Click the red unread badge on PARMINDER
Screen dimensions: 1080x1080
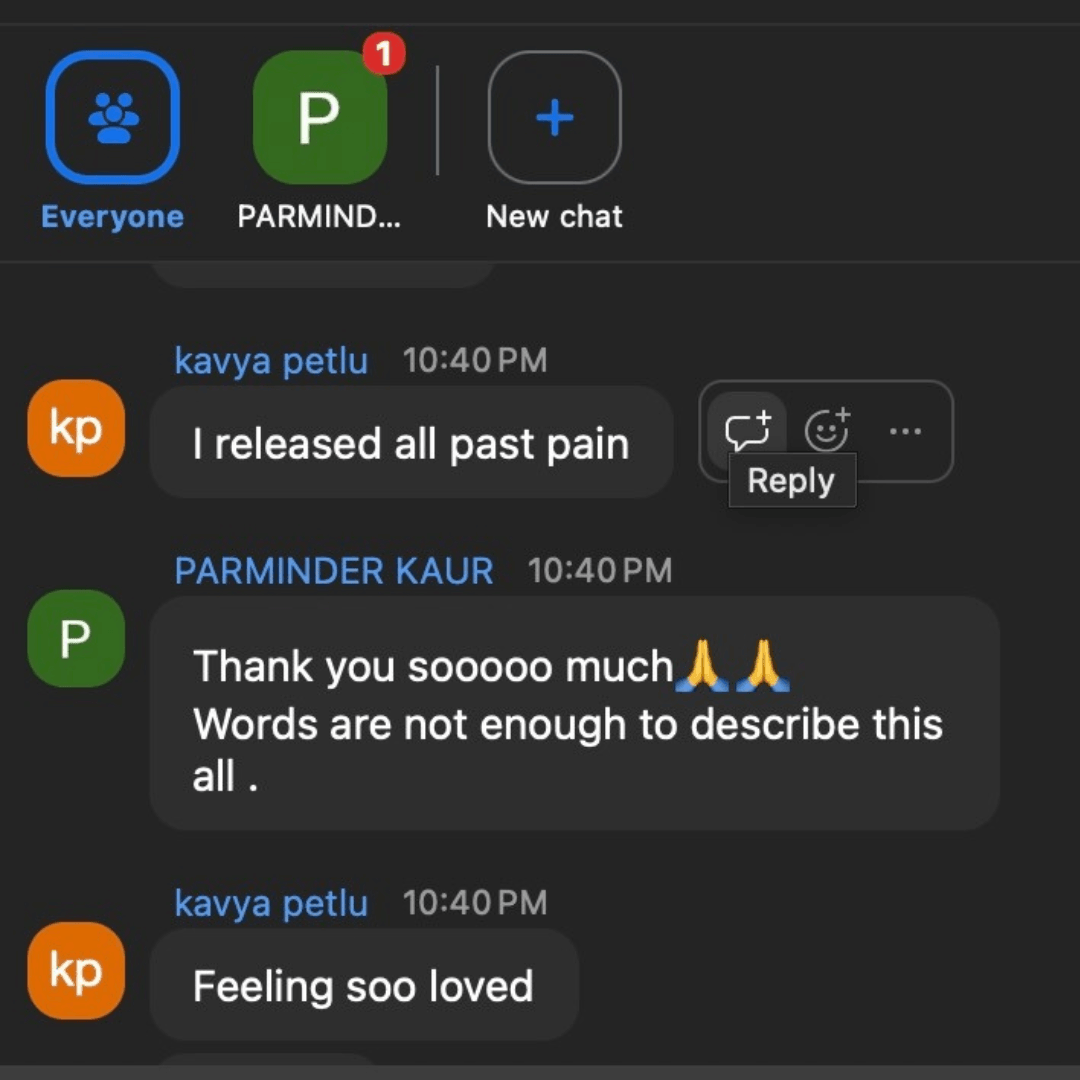click(384, 53)
